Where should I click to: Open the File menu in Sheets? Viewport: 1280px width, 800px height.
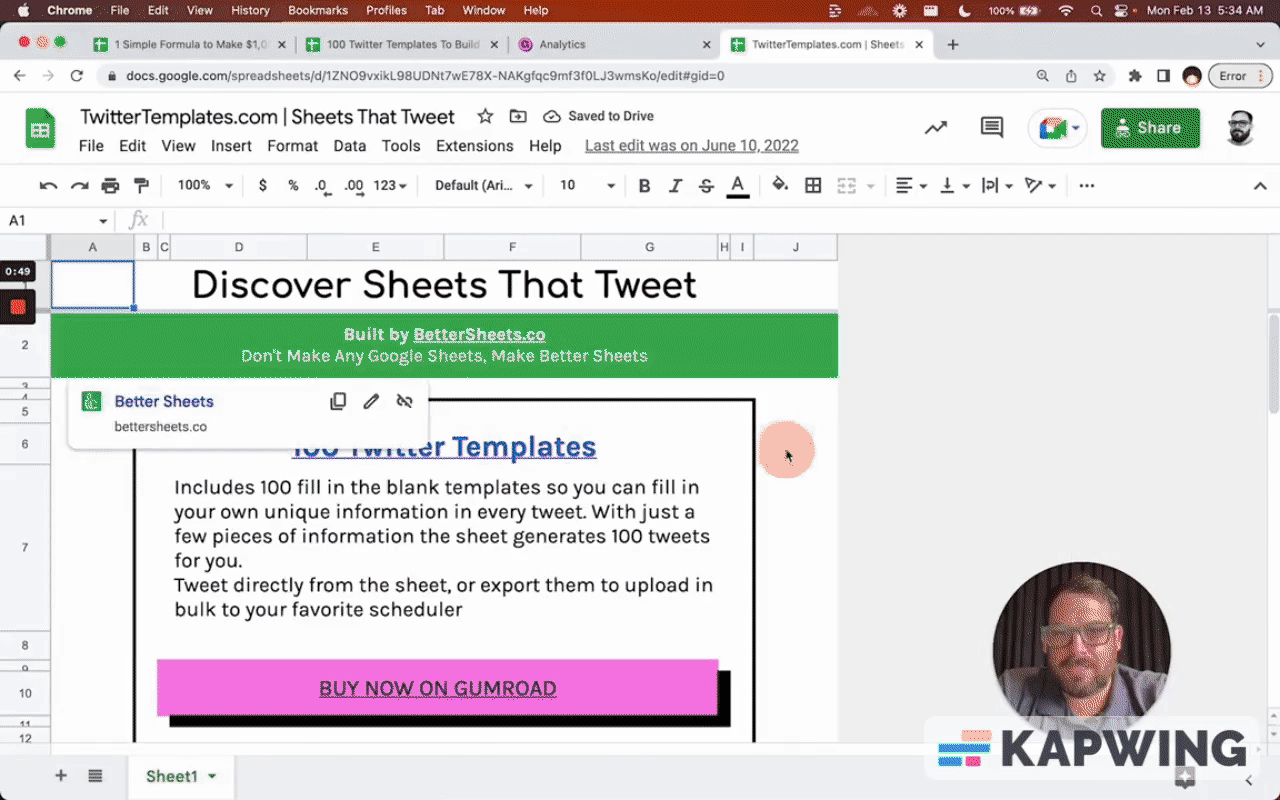tap(91, 146)
